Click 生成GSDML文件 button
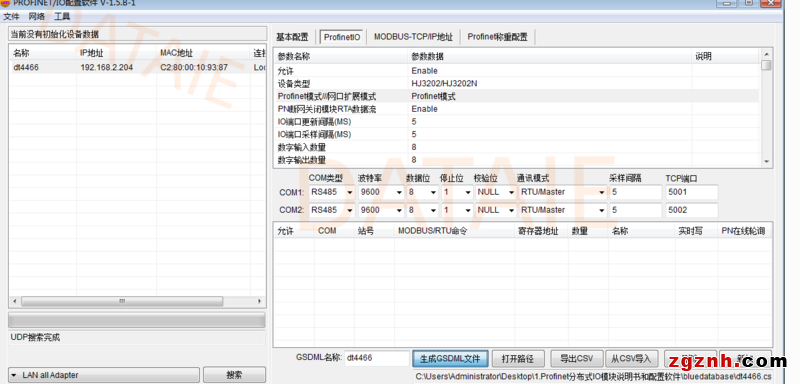The image size is (800, 384). tap(450, 358)
